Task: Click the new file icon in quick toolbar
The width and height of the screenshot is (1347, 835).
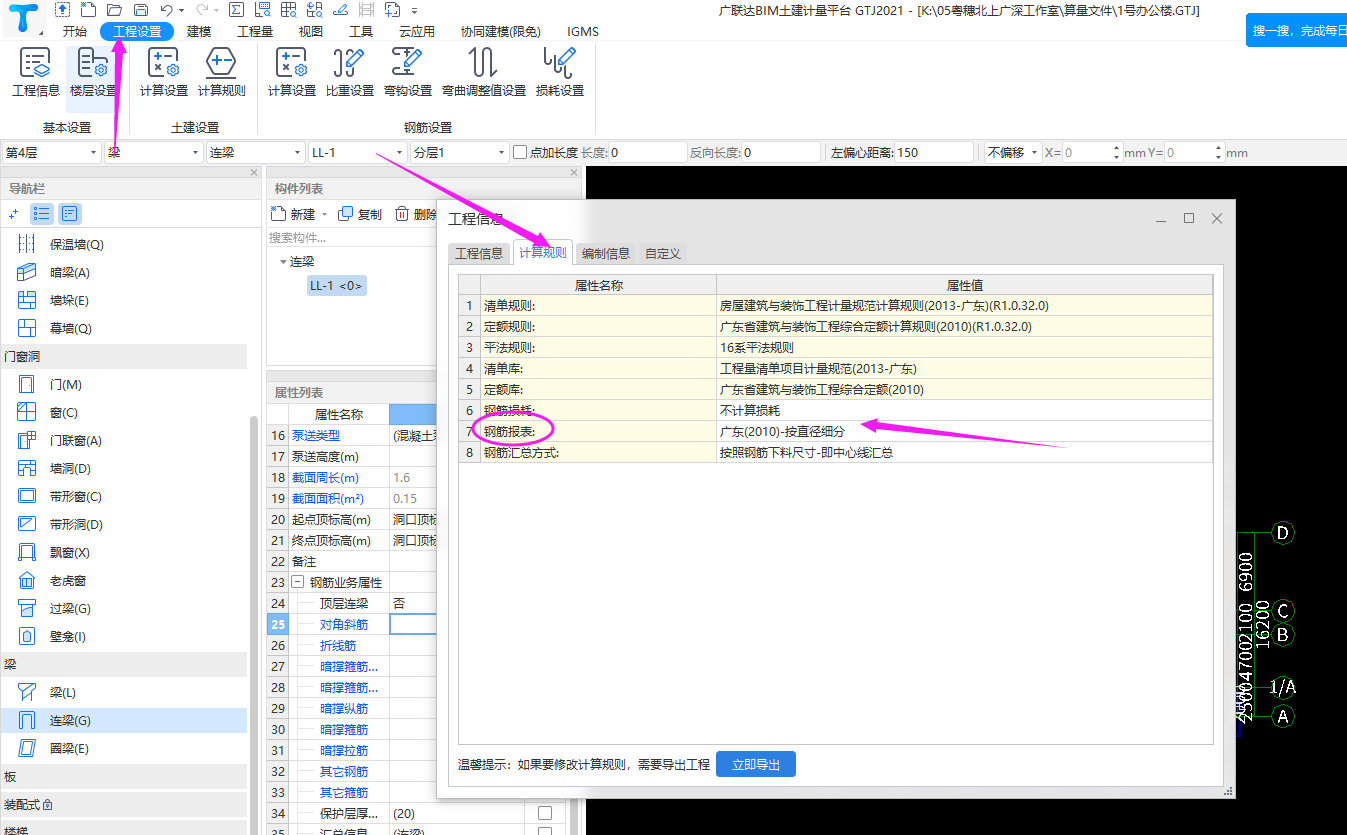Action: click(89, 10)
